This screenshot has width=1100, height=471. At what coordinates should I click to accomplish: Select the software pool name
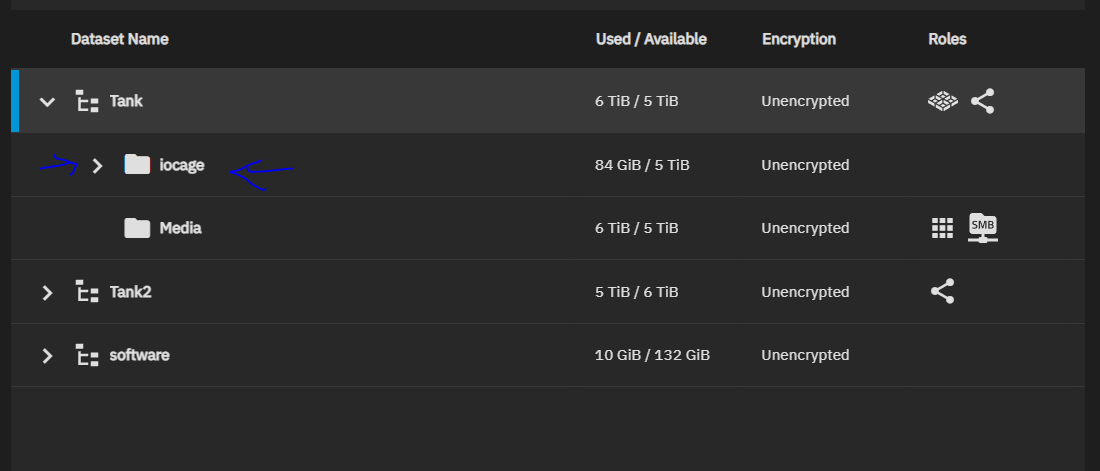pyautogui.click(x=139, y=355)
